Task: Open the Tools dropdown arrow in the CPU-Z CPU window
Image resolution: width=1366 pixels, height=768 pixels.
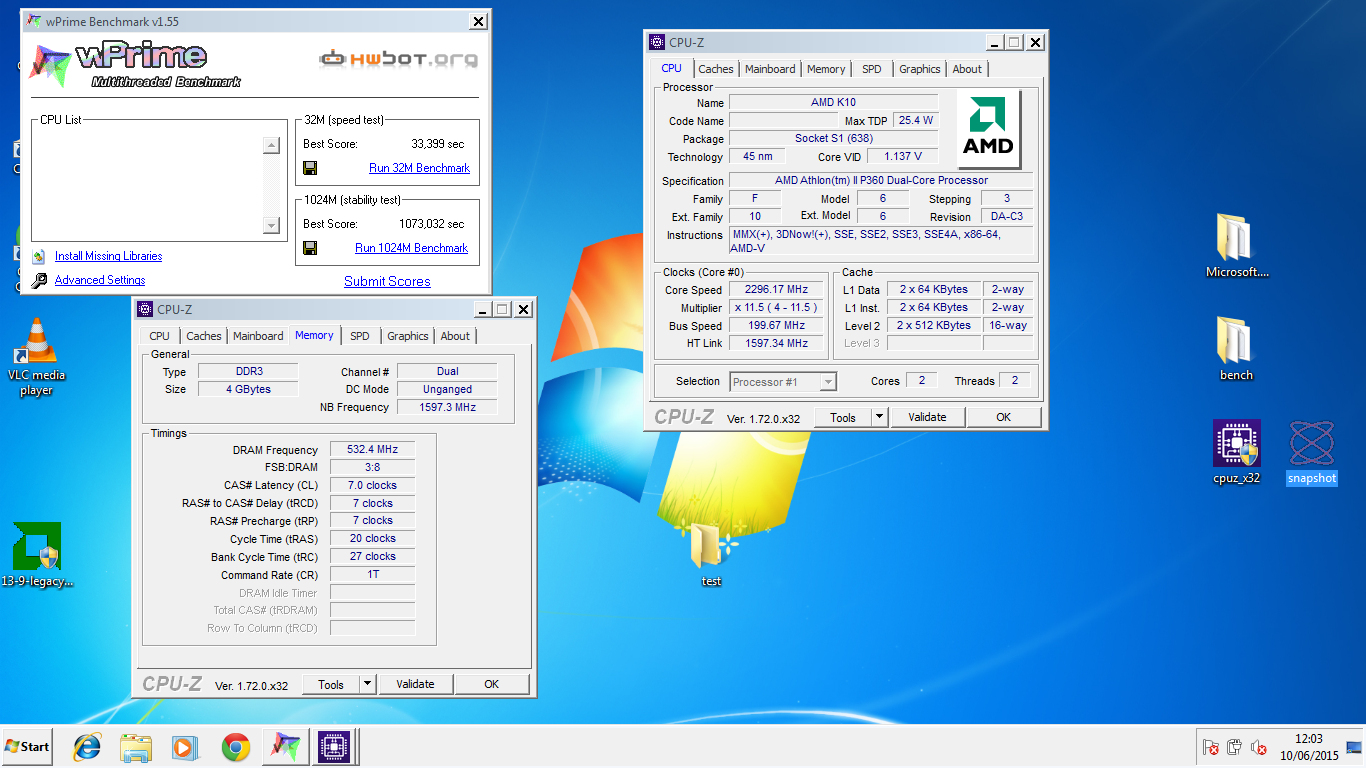Action: coord(879,417)
